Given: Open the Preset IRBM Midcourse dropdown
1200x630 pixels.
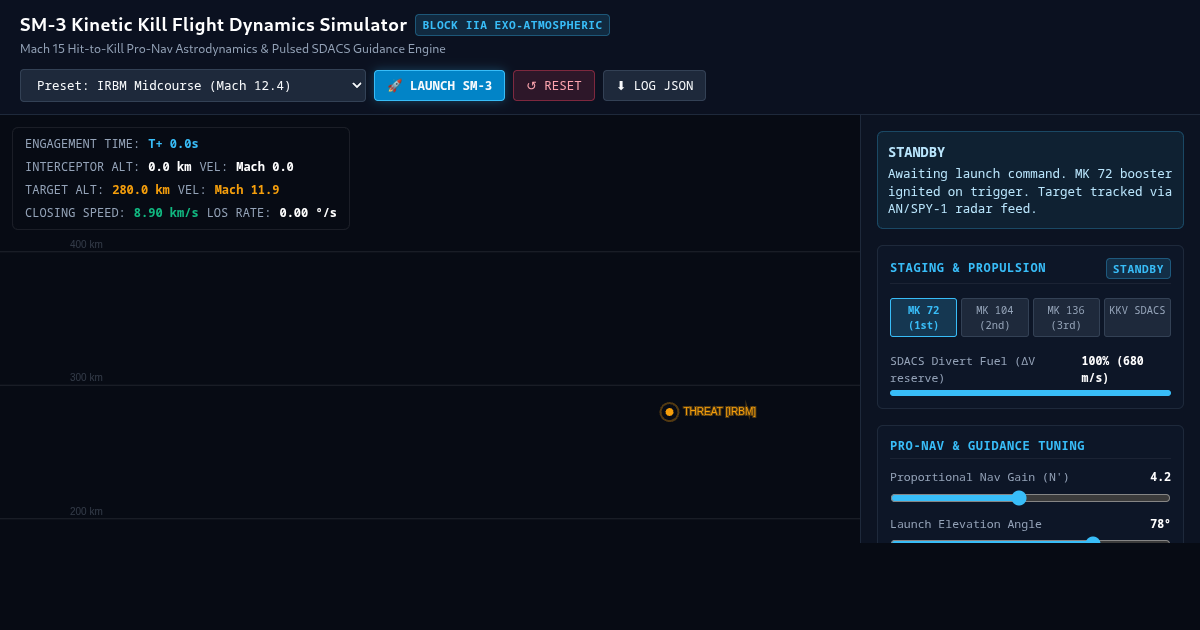Looking at the screenshot, I should point(193,85).
